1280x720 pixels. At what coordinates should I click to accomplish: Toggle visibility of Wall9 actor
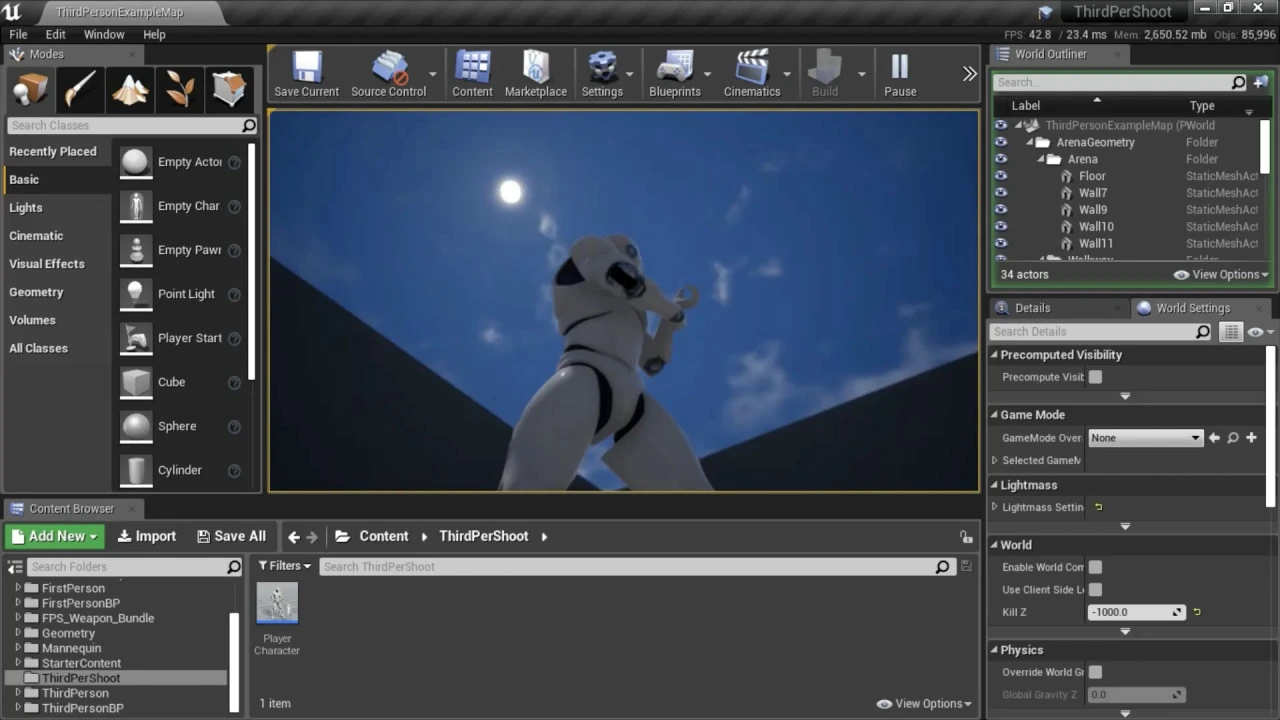pyautogui.click(x=1001, y=210)
